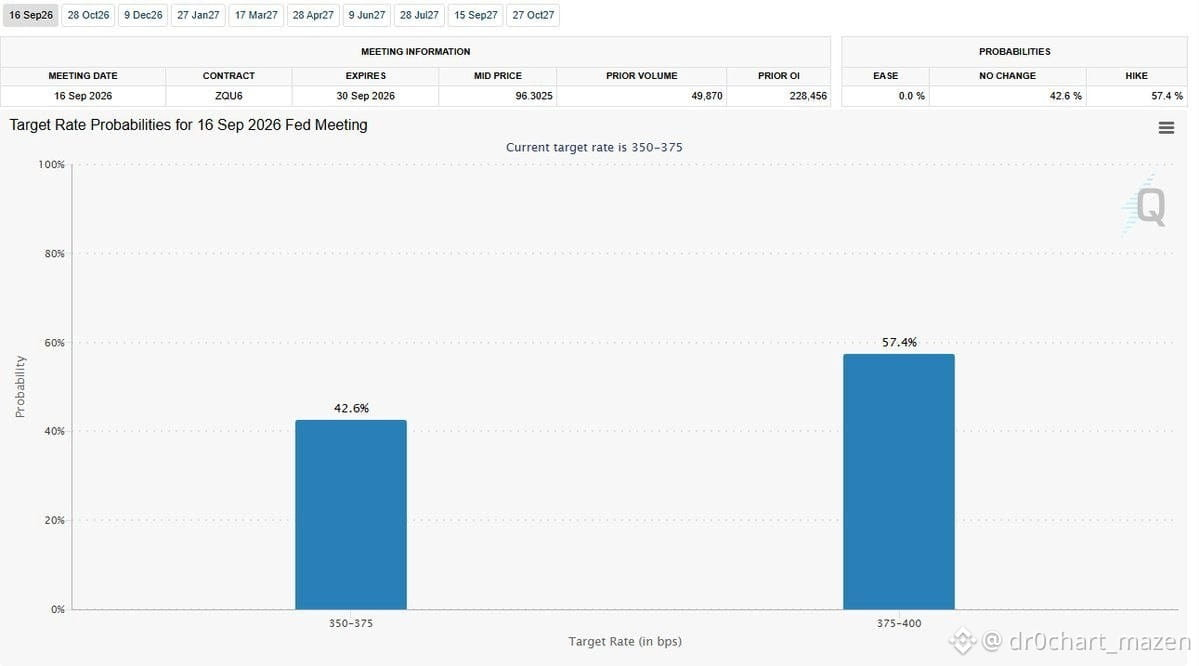Open the 28 Apr27 meeting tab
Viewport: 1199px width, 666px height.
tap(313, 15)
